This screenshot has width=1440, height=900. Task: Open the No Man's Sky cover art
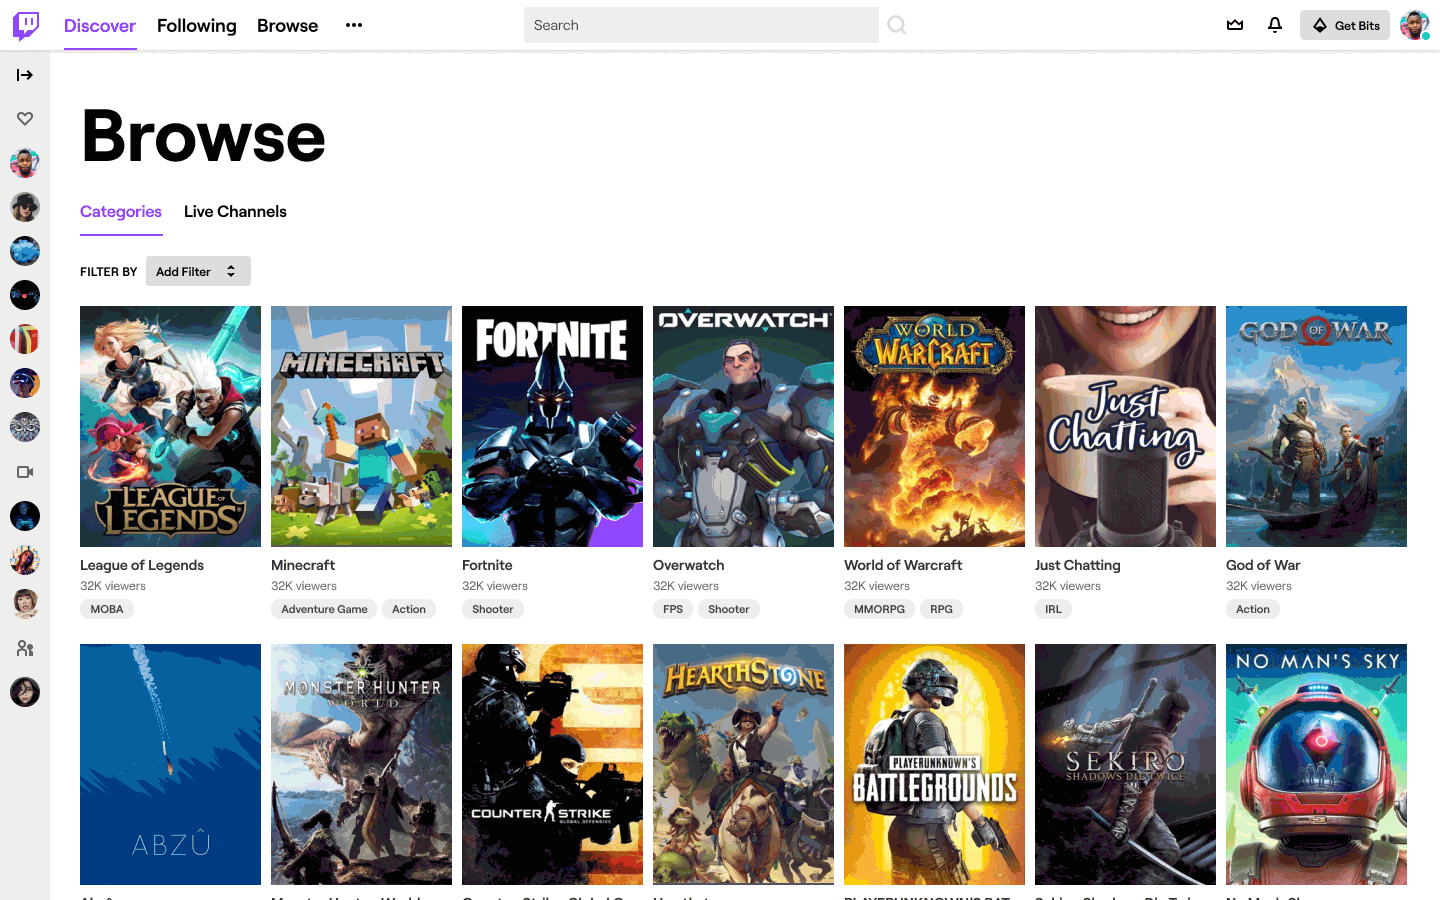pos(1316,765)
